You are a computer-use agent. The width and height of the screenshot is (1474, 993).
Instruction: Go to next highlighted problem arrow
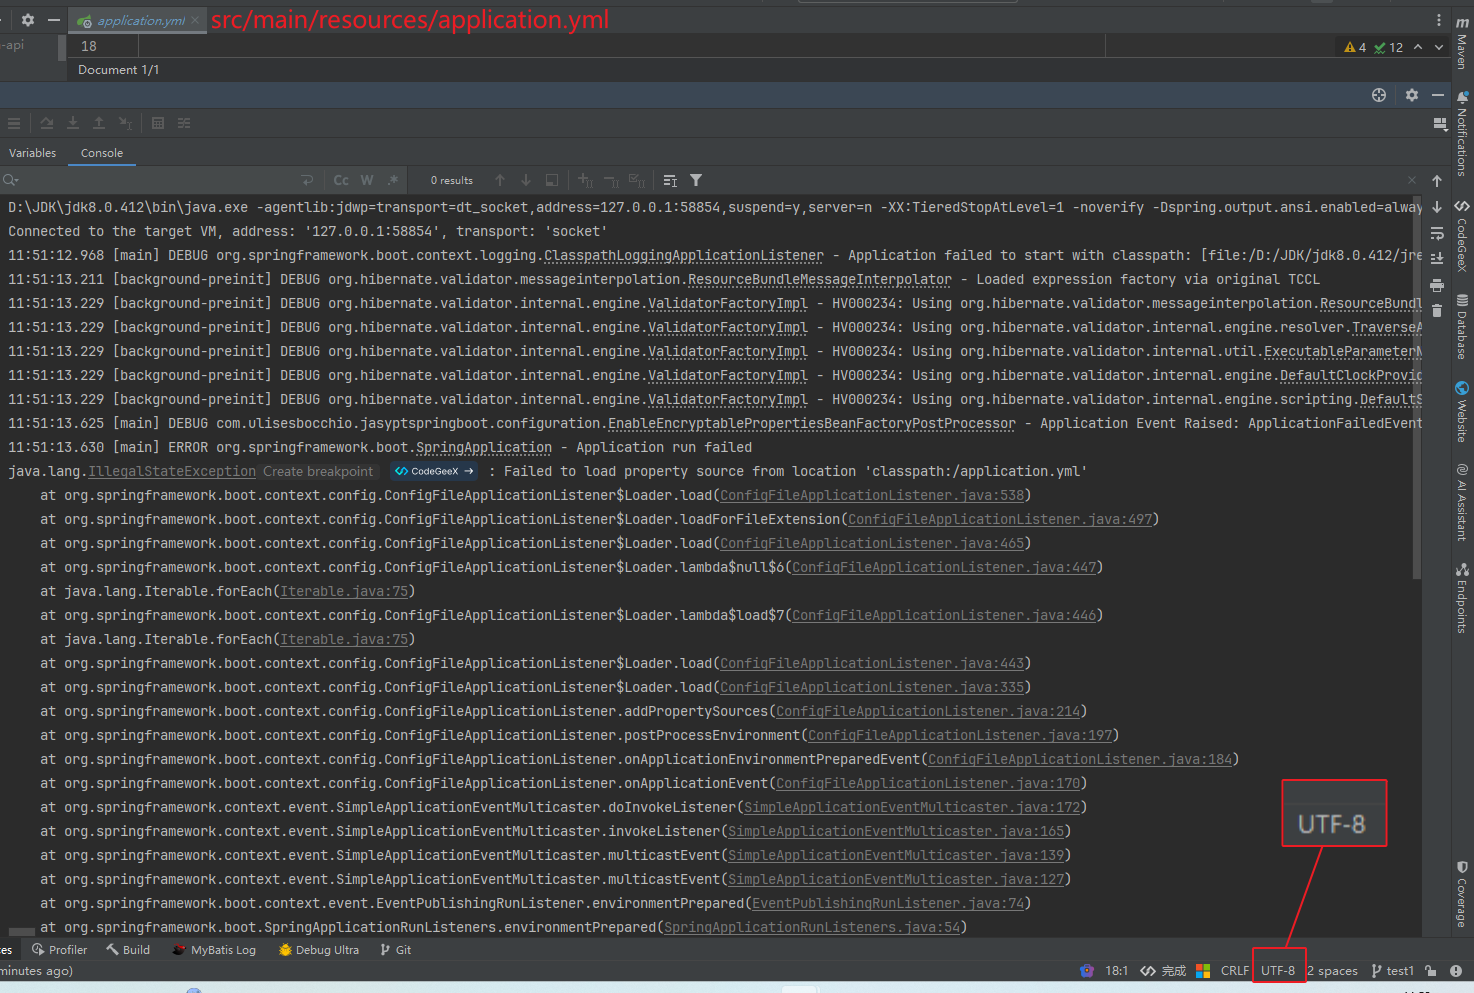coord(1439,47)
